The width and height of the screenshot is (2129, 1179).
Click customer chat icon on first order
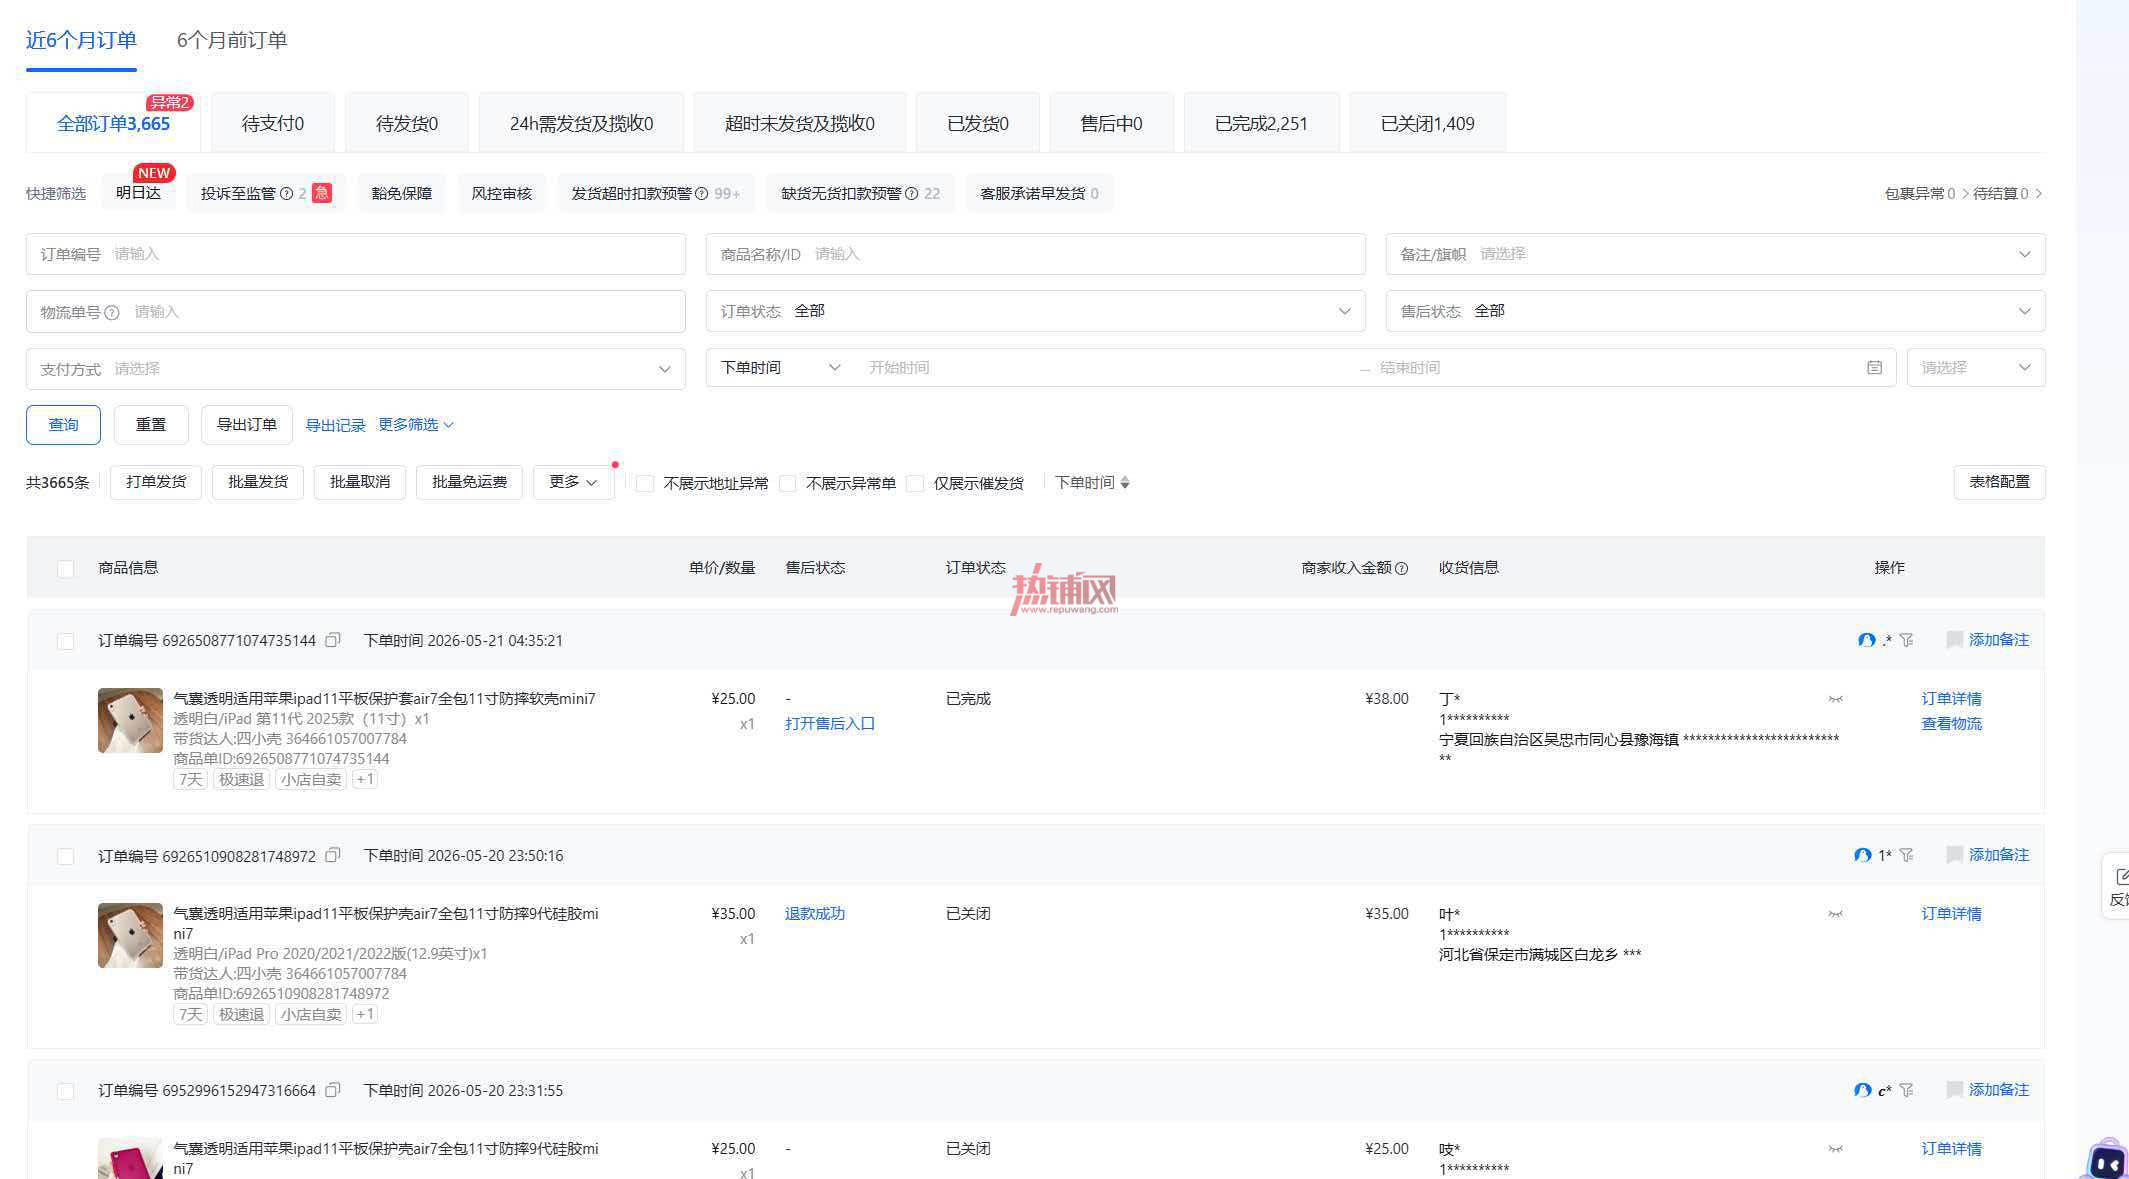pyautogui.click(x=1866, y=640)
